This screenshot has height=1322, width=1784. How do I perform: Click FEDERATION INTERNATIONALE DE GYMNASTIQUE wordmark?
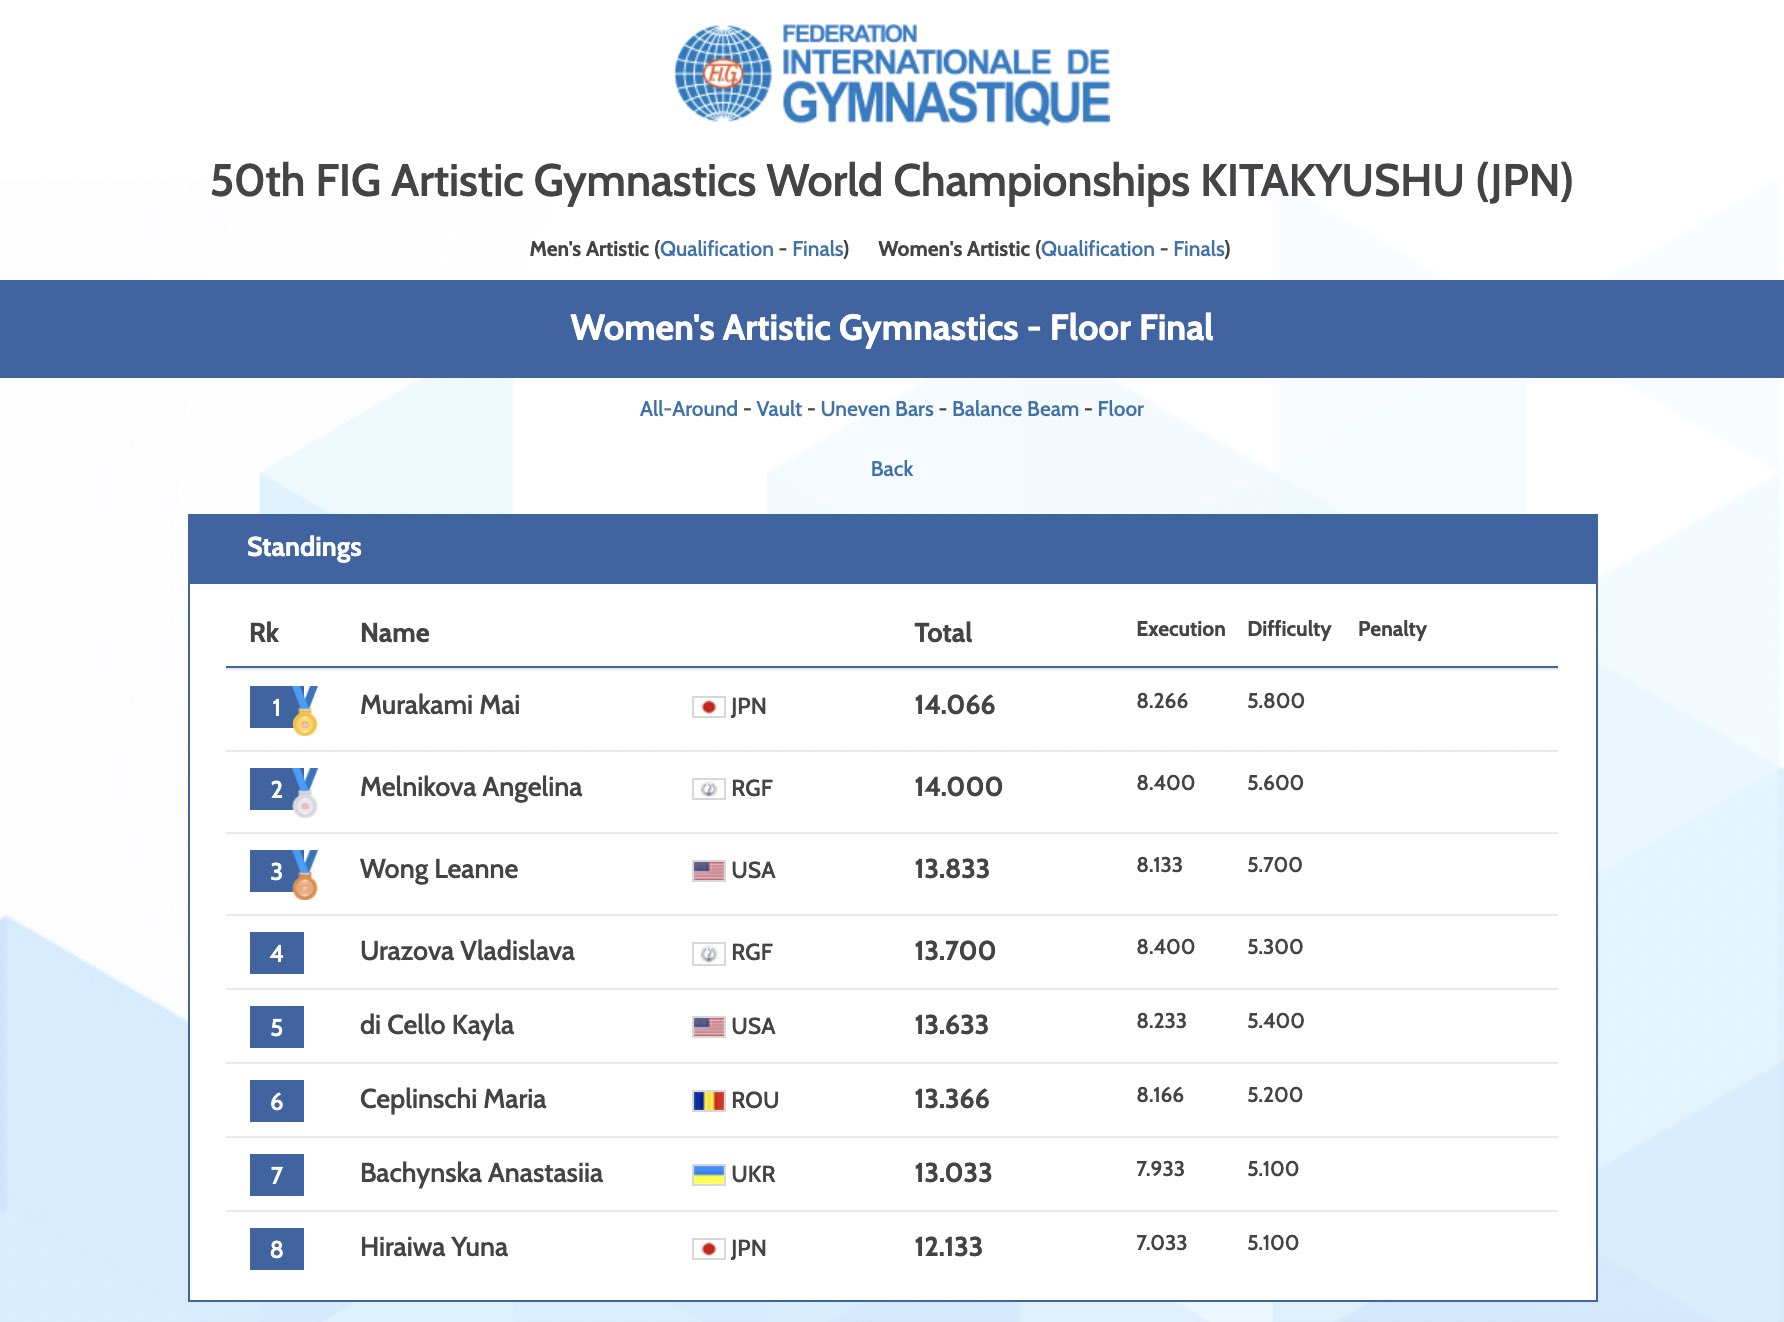point(946,75)
